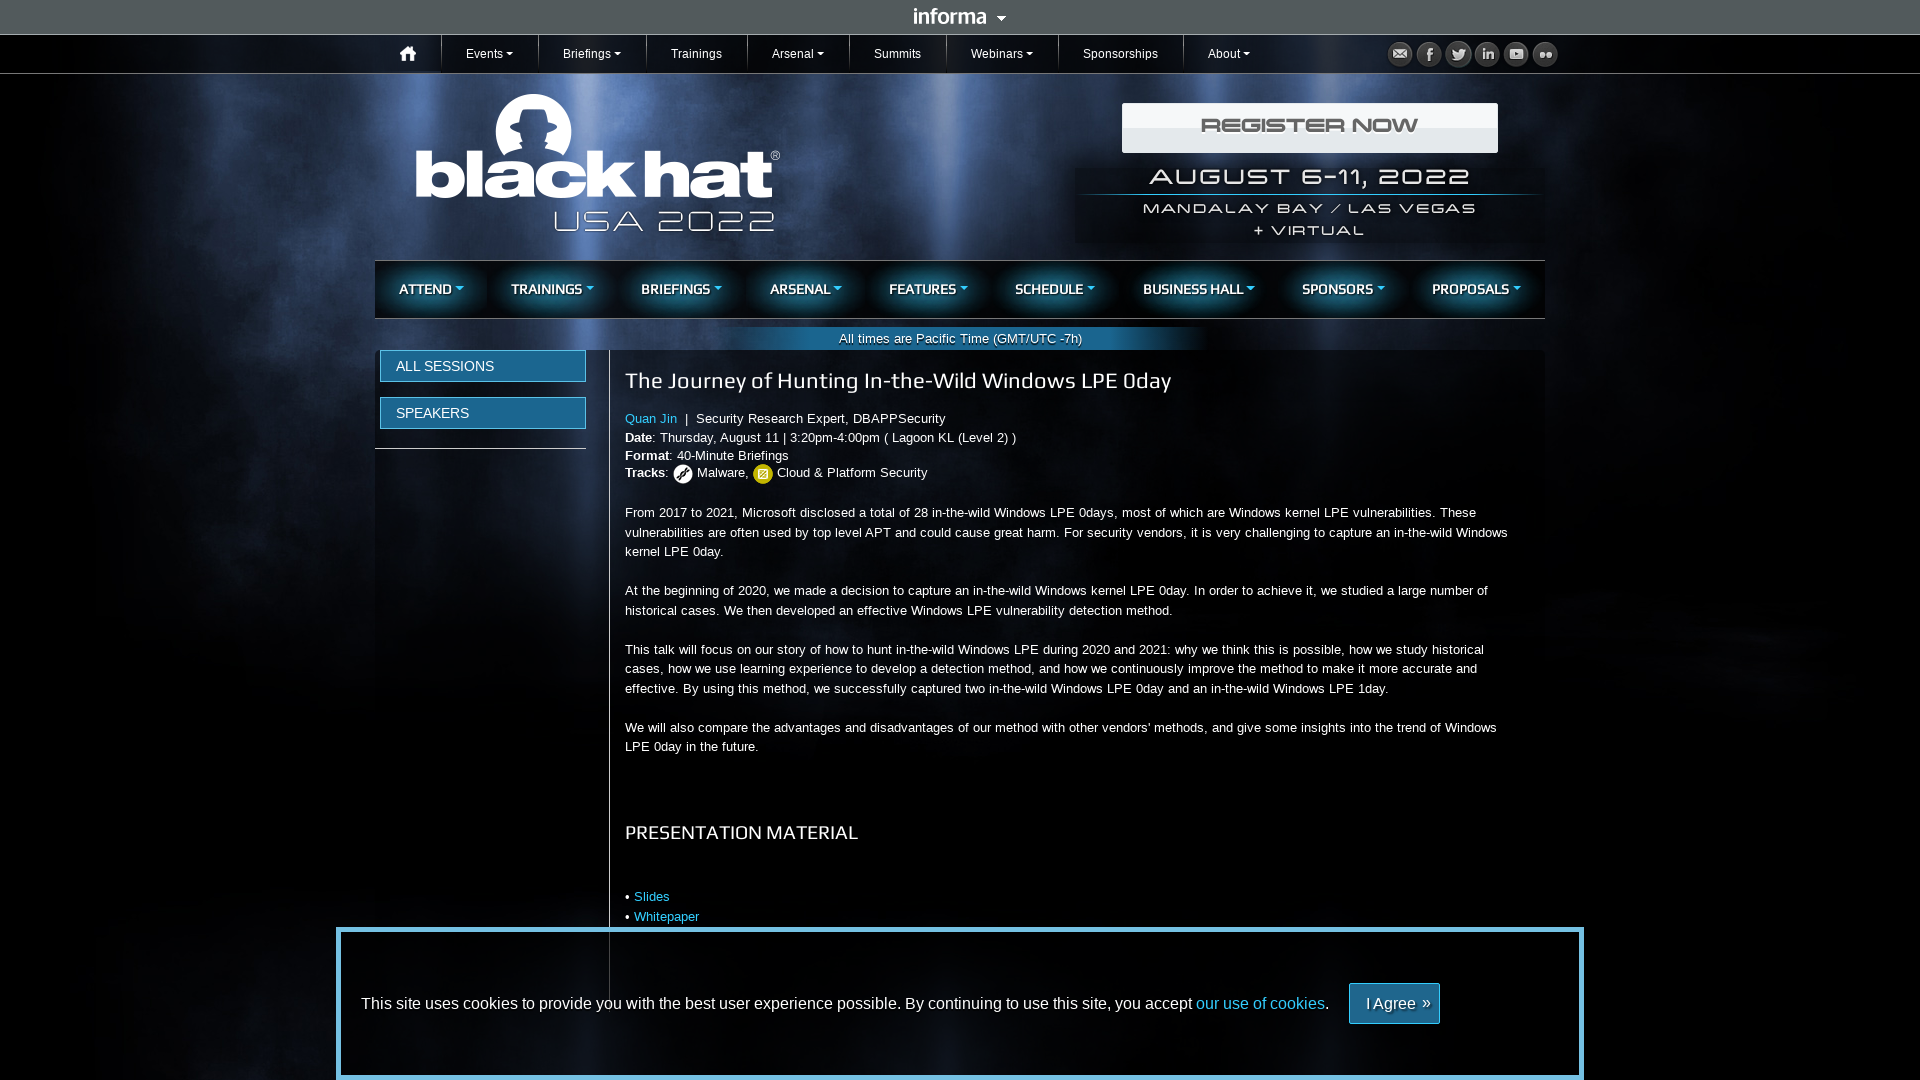Agree to the cookie policy
The height and width of the screenshot is (1080, 1920).
pos(1394,1003)
